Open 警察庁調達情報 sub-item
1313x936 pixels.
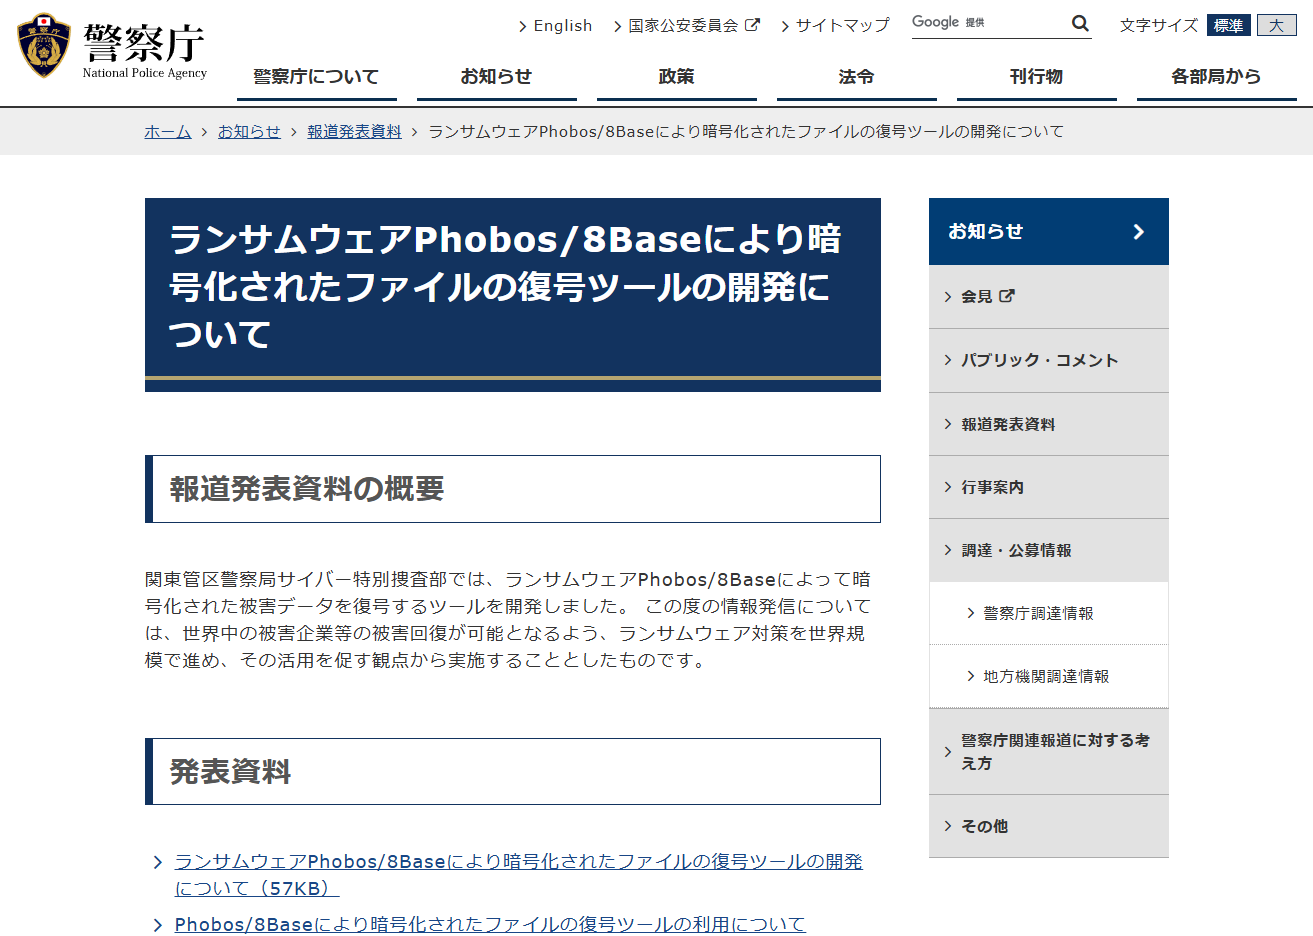point(1038,613)
